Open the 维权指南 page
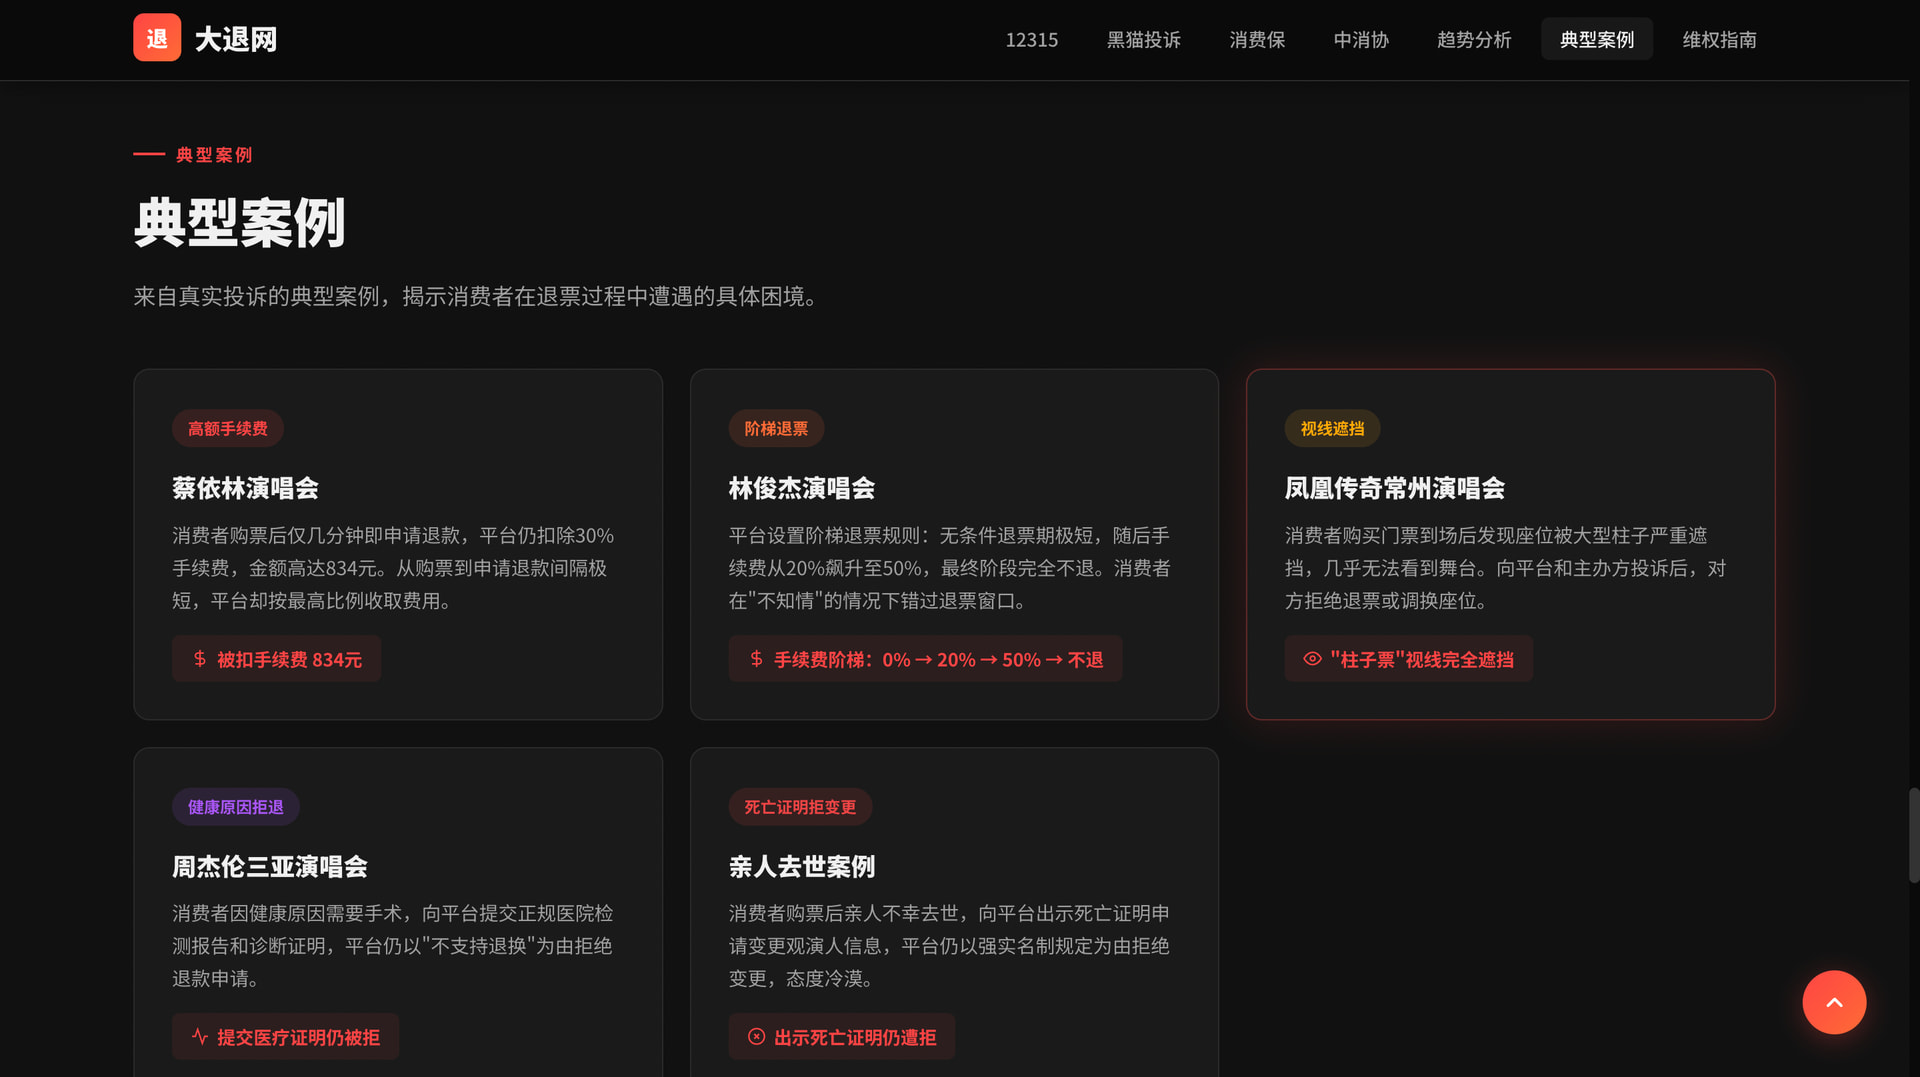1920x1077 pixels. coord(1718,39)
